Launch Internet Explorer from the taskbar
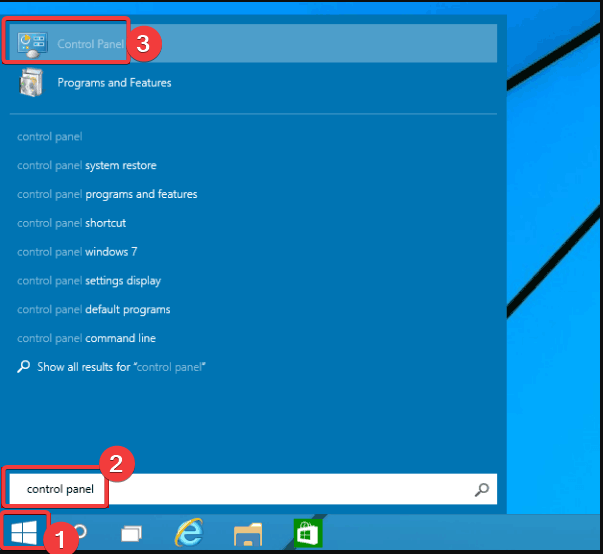603x554 pixels. coord(189,533)
